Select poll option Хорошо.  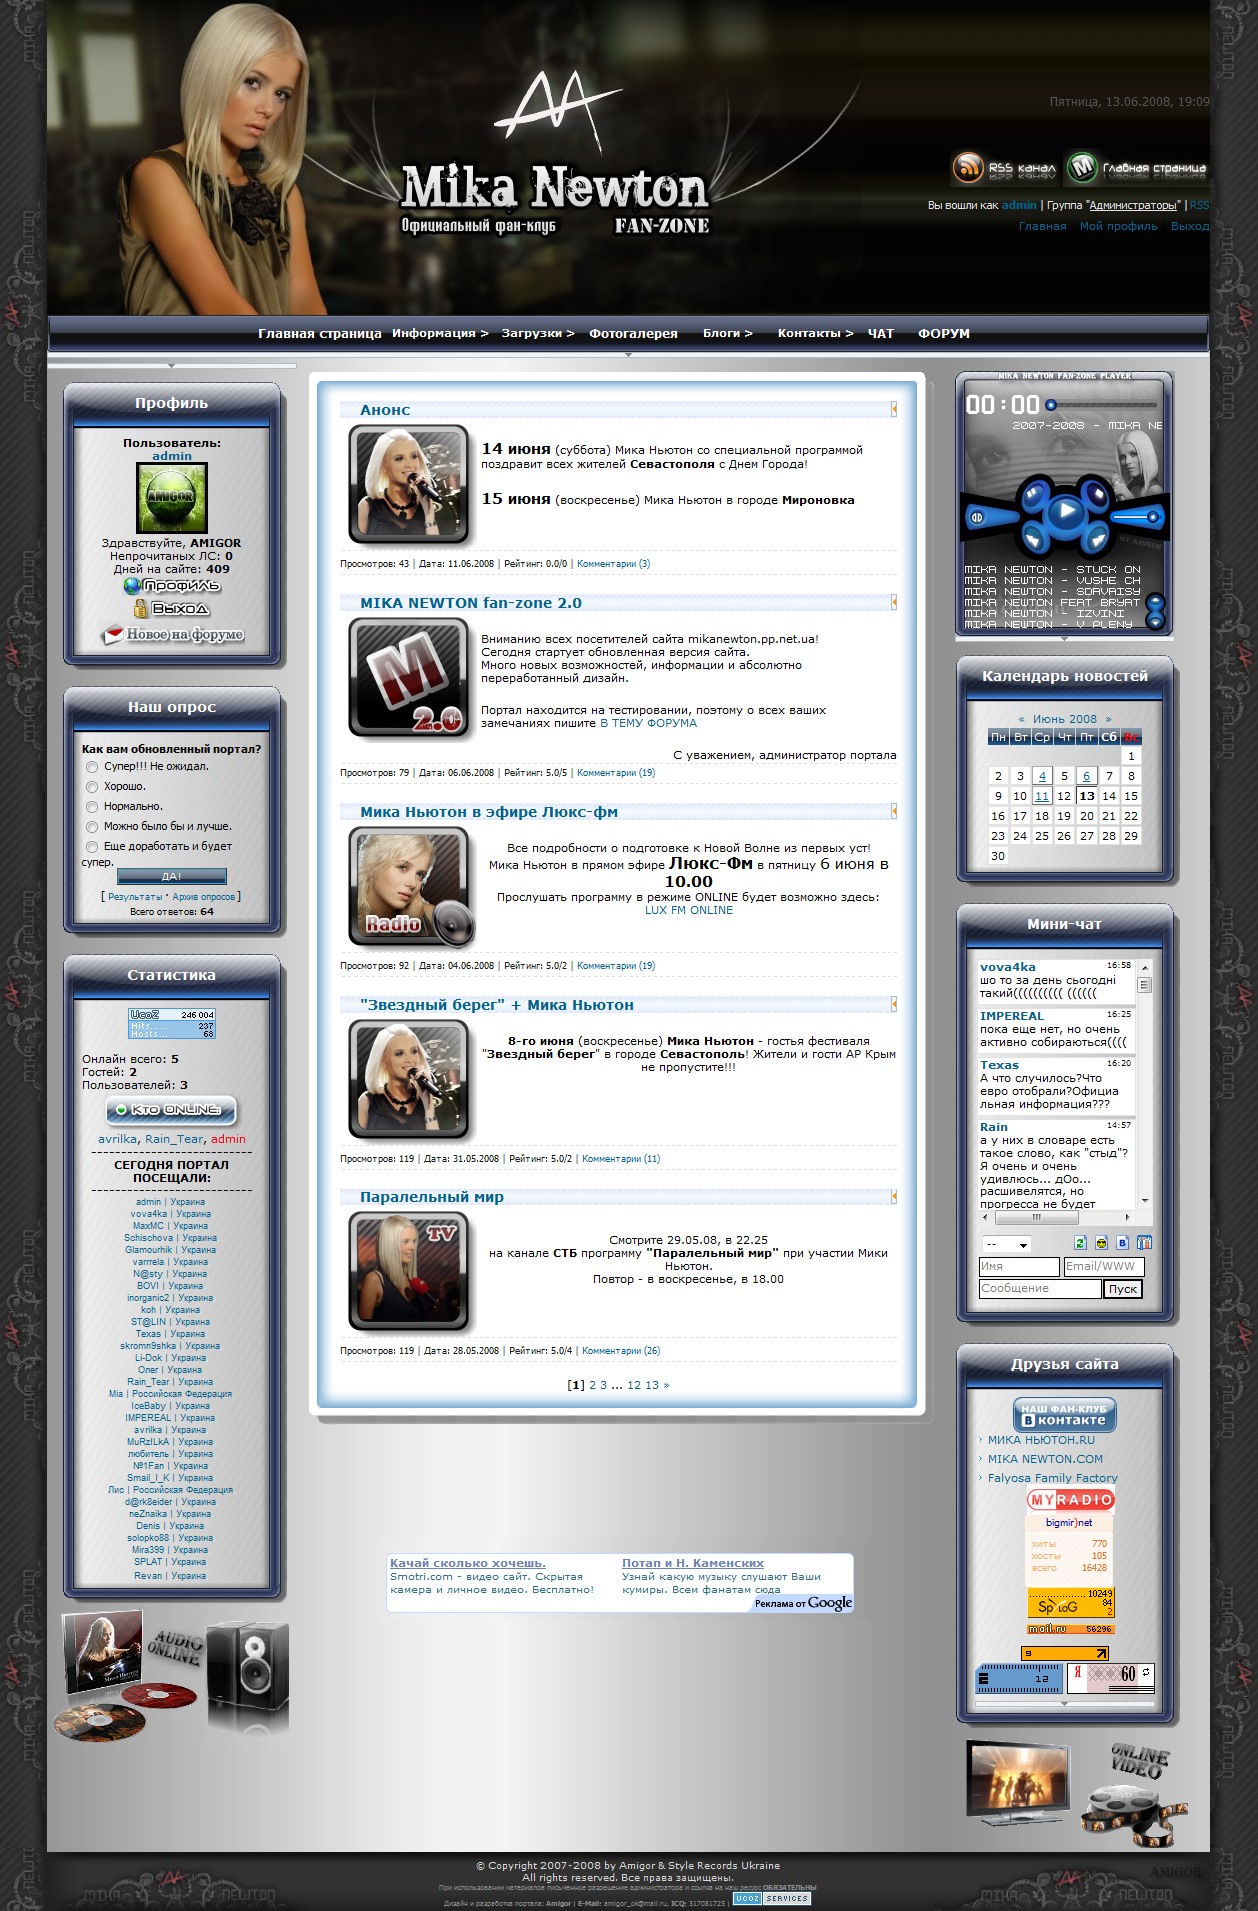pos(92,787)
